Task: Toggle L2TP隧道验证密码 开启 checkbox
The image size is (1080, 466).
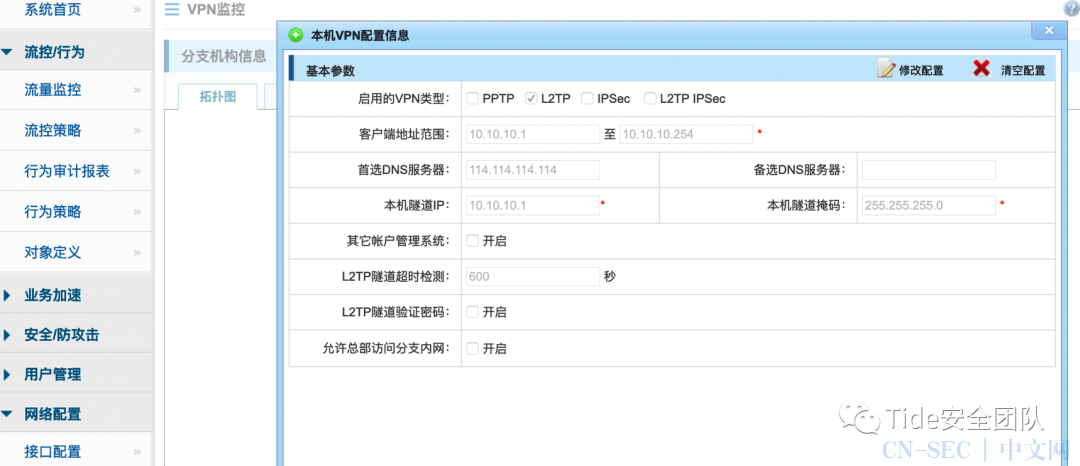Action: point(472,312)
